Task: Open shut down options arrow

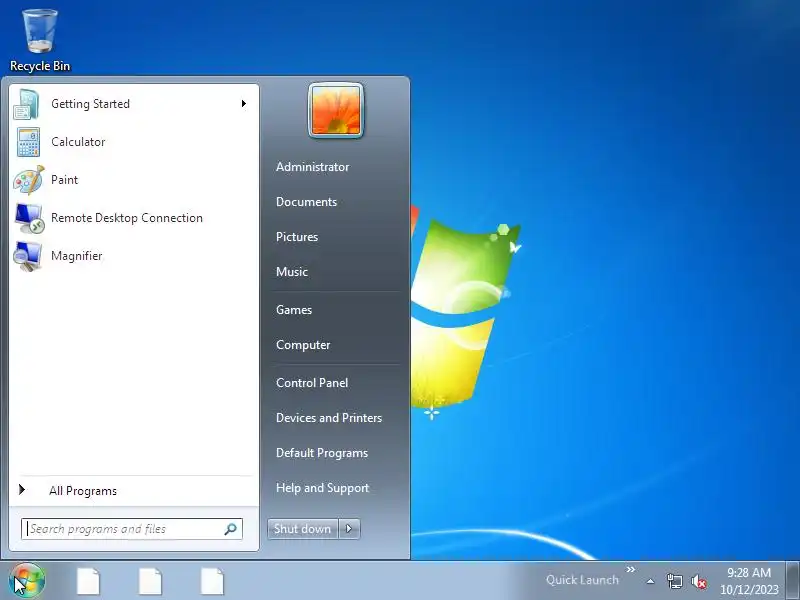Action: point(349,529)
